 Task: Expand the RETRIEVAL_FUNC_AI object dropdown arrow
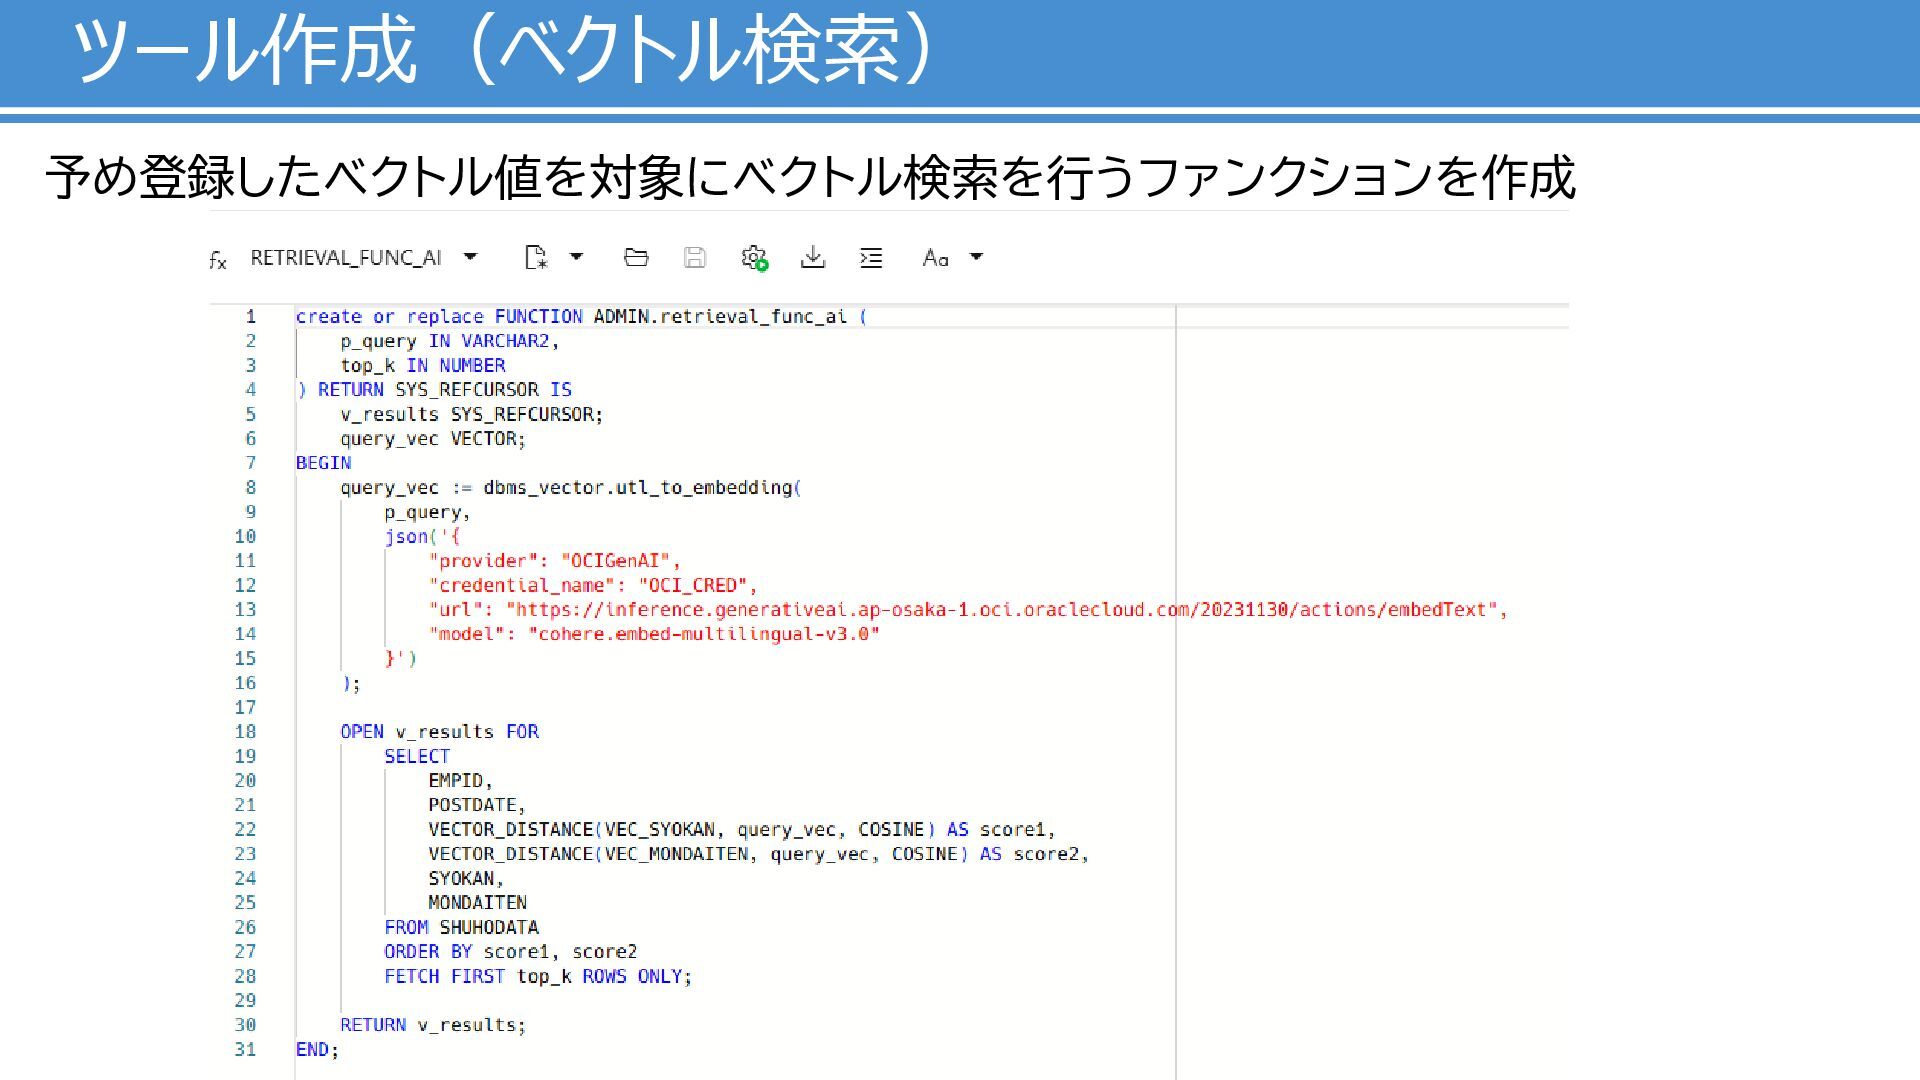coord(470,257)
